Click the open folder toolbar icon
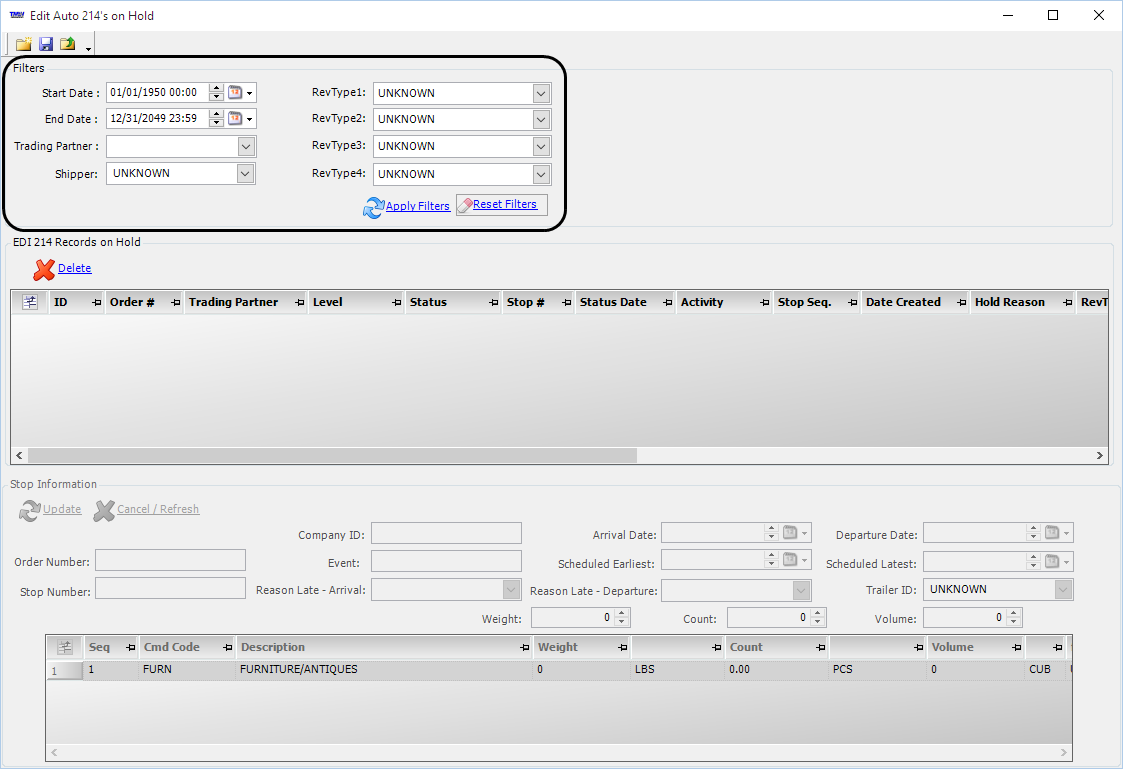 point(23,44)
